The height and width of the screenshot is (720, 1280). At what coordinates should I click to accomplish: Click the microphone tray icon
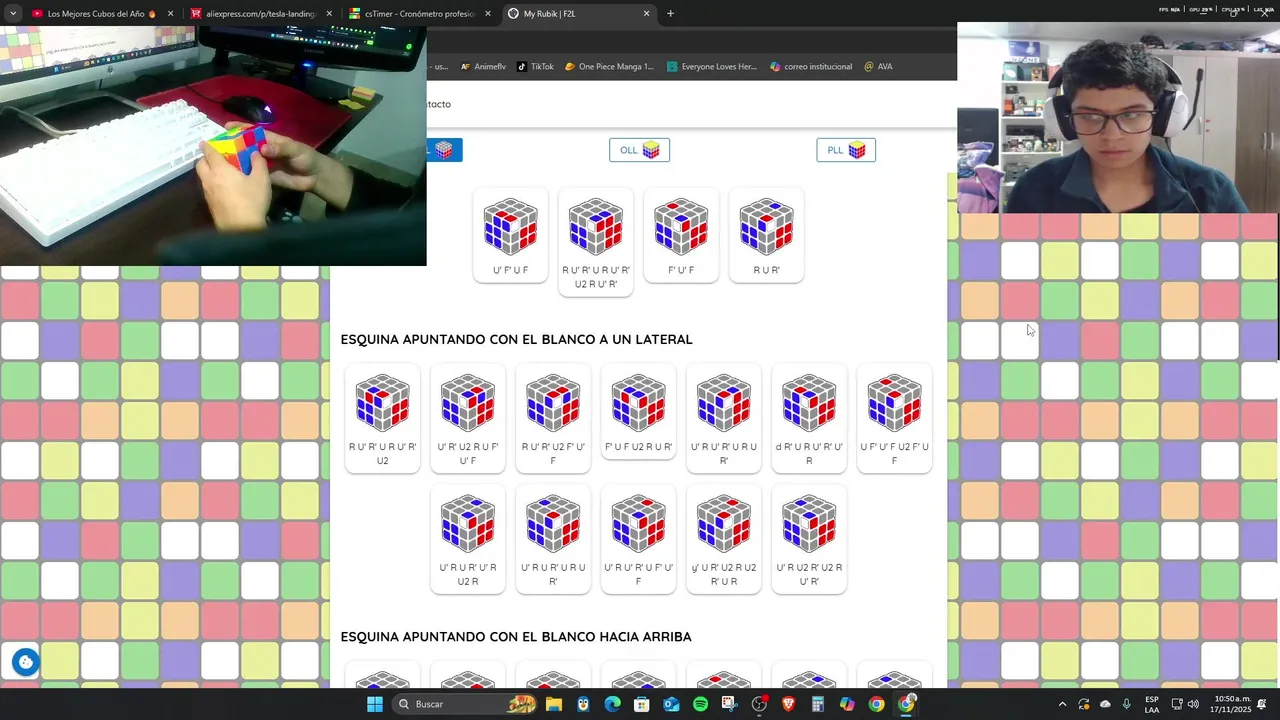[x=1127, y=704]
